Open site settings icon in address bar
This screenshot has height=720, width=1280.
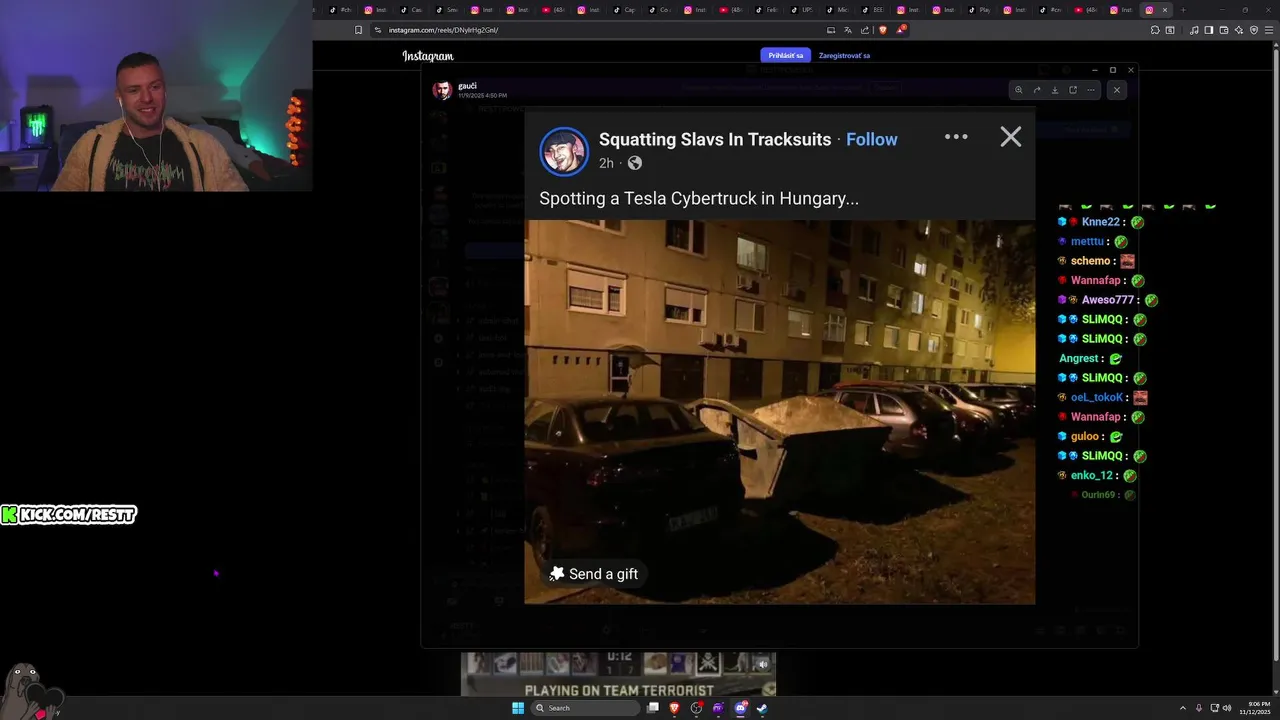coord(377,30)
